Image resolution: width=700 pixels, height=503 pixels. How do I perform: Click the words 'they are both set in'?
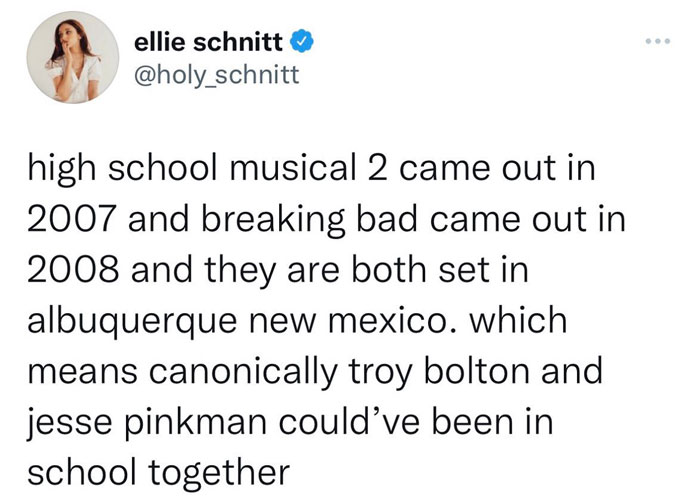(x=367, y=271)
